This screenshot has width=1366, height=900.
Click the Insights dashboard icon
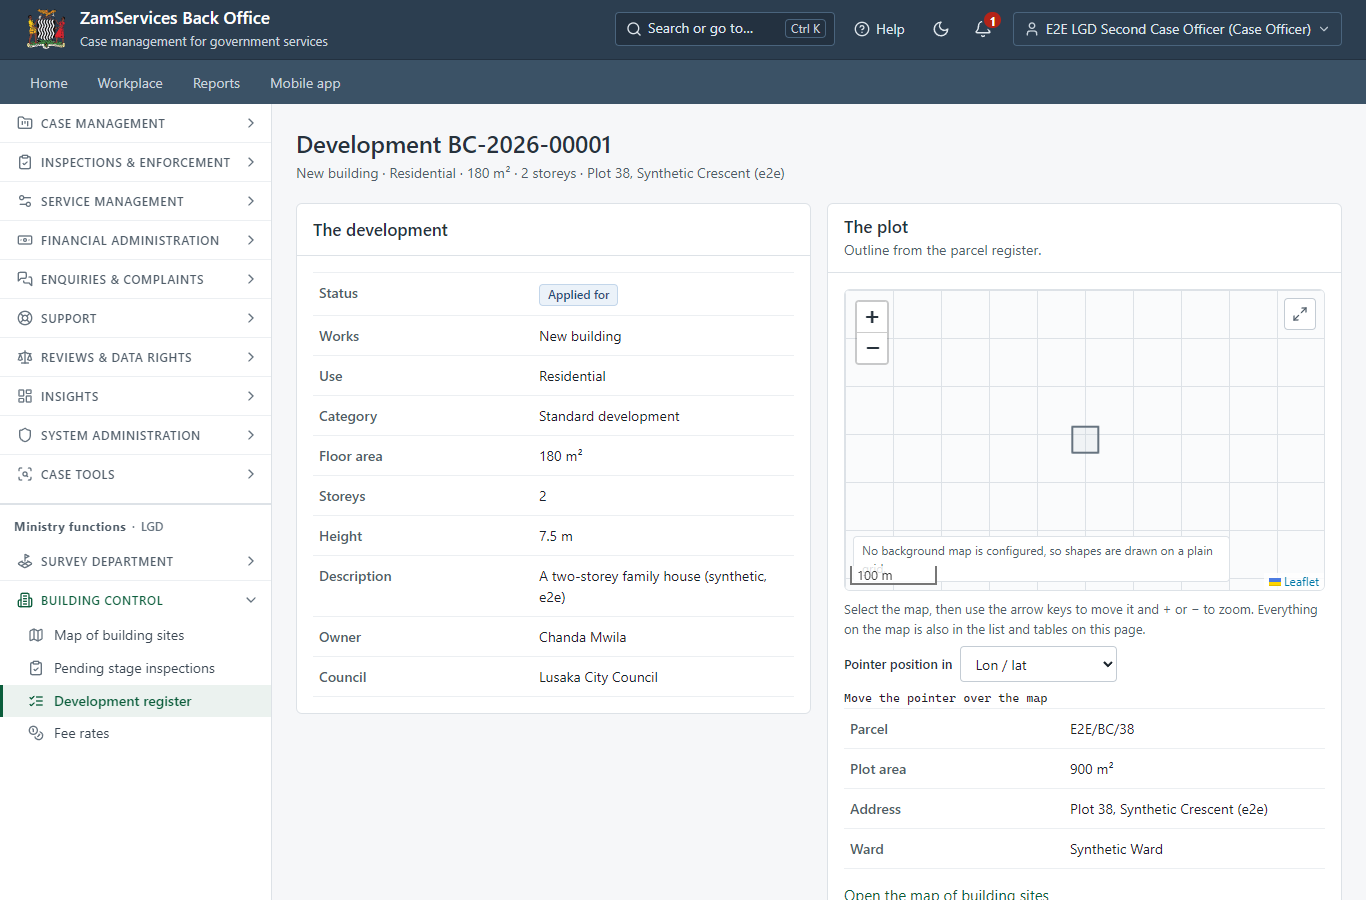click(x=25, y=396)
